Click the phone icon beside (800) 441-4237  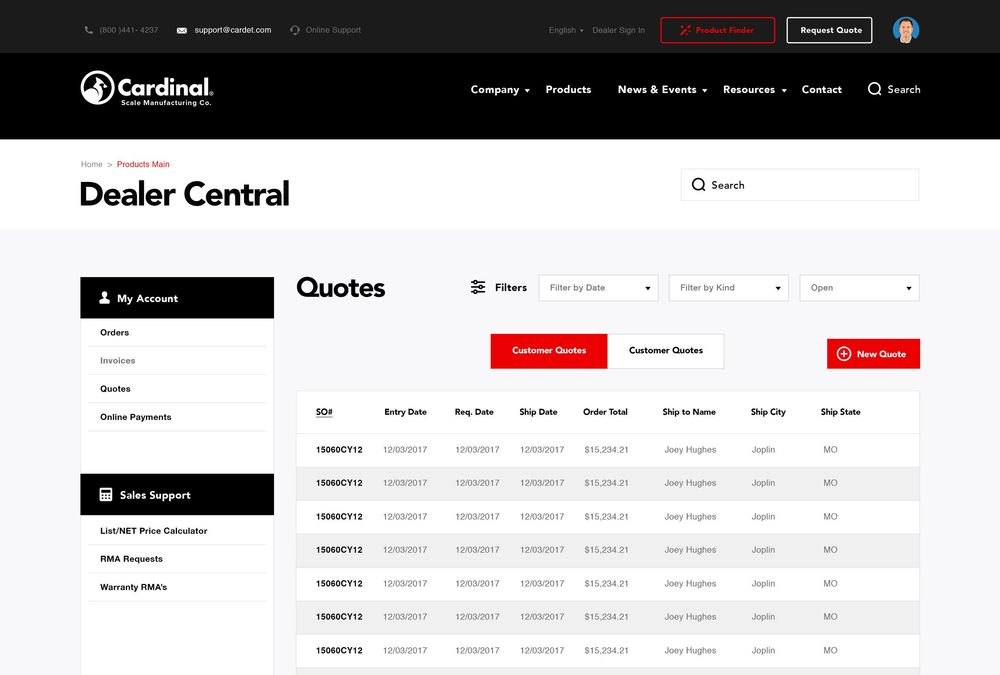89,30
